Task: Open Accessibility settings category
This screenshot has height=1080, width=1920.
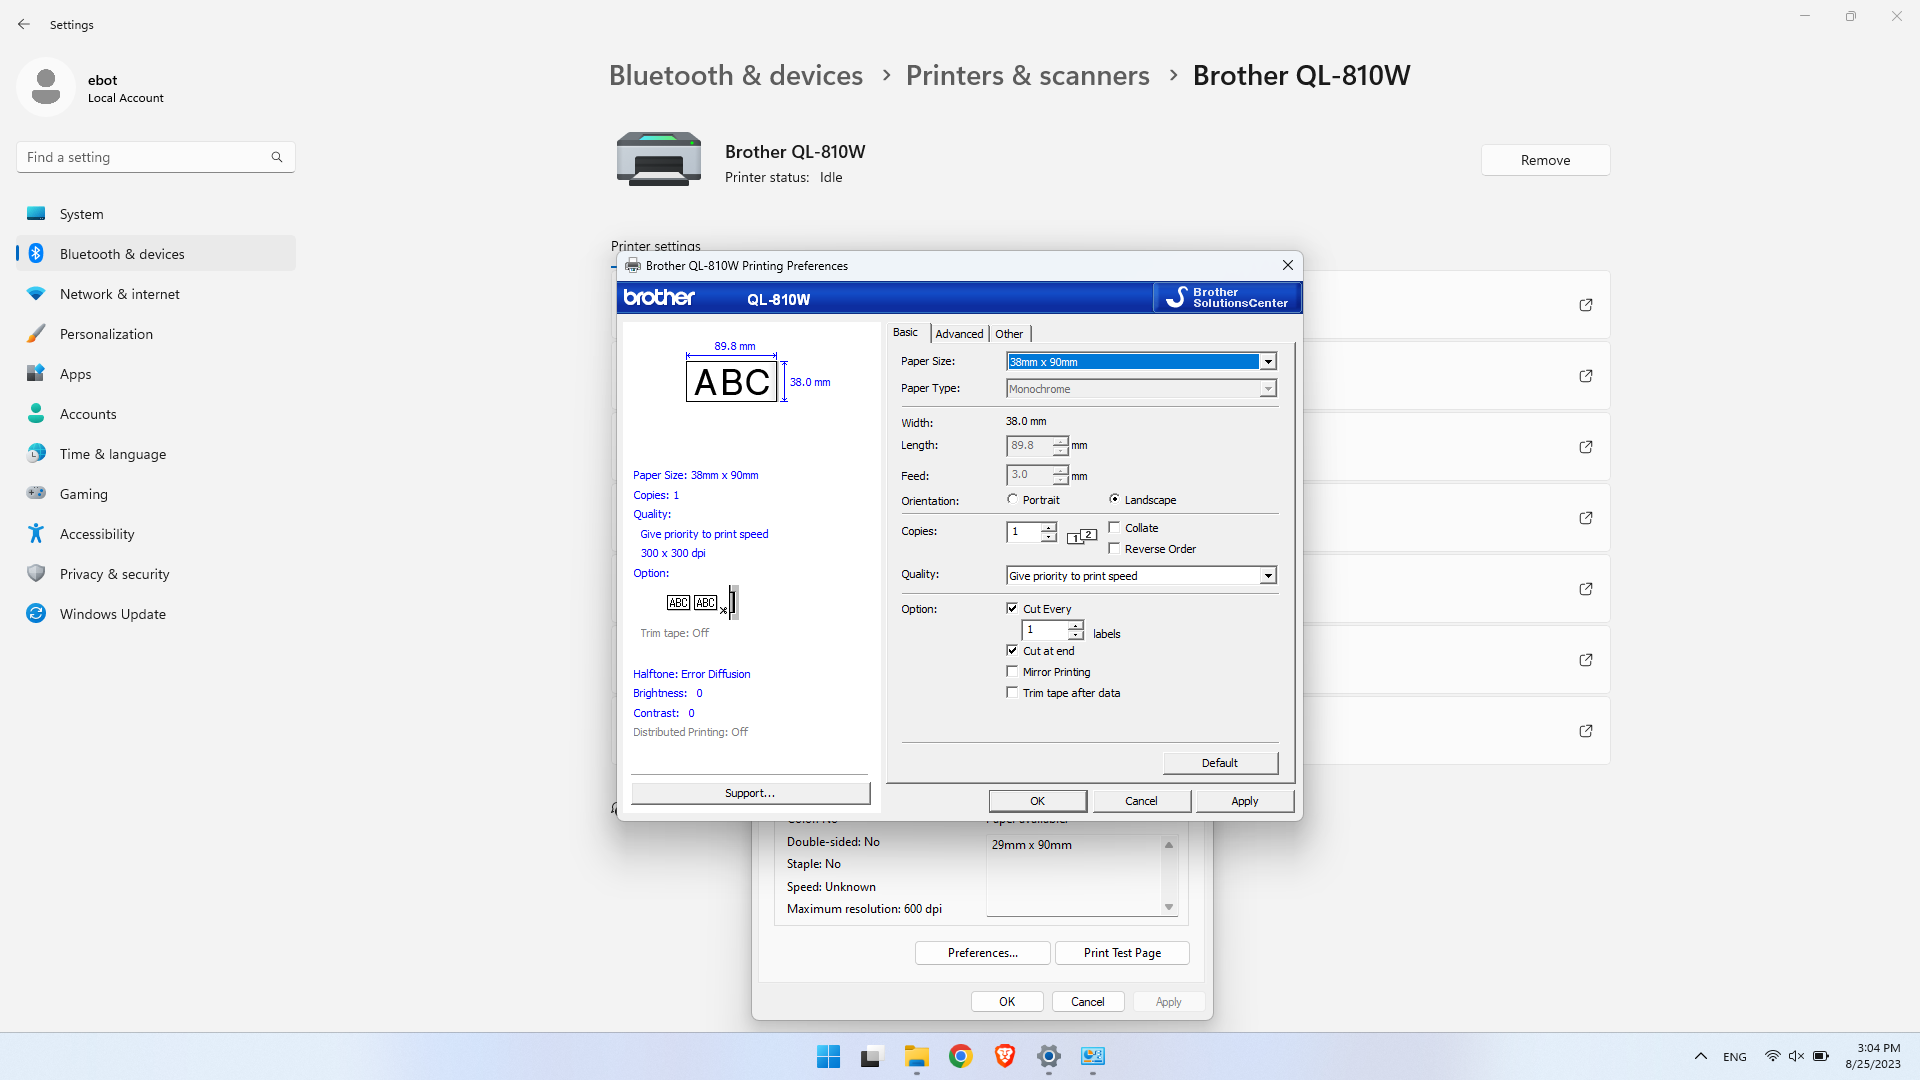Action: (x=156, y=534)
